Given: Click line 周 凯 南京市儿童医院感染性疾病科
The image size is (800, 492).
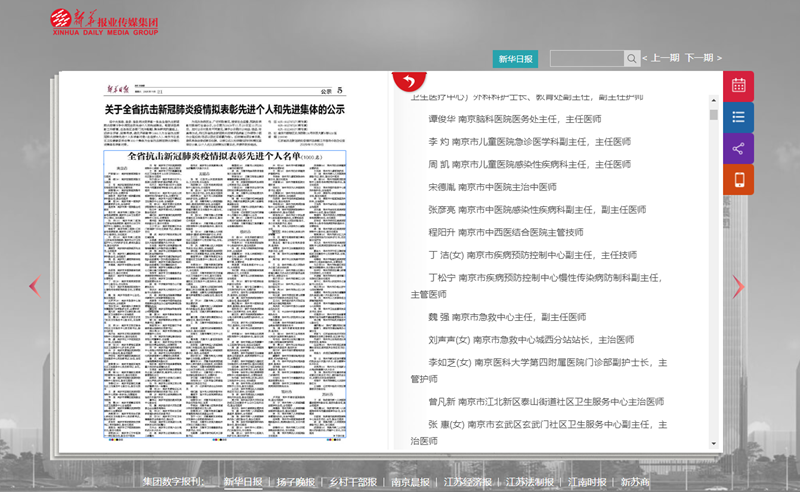Looking at the screenshot, I should coord(530,164).
